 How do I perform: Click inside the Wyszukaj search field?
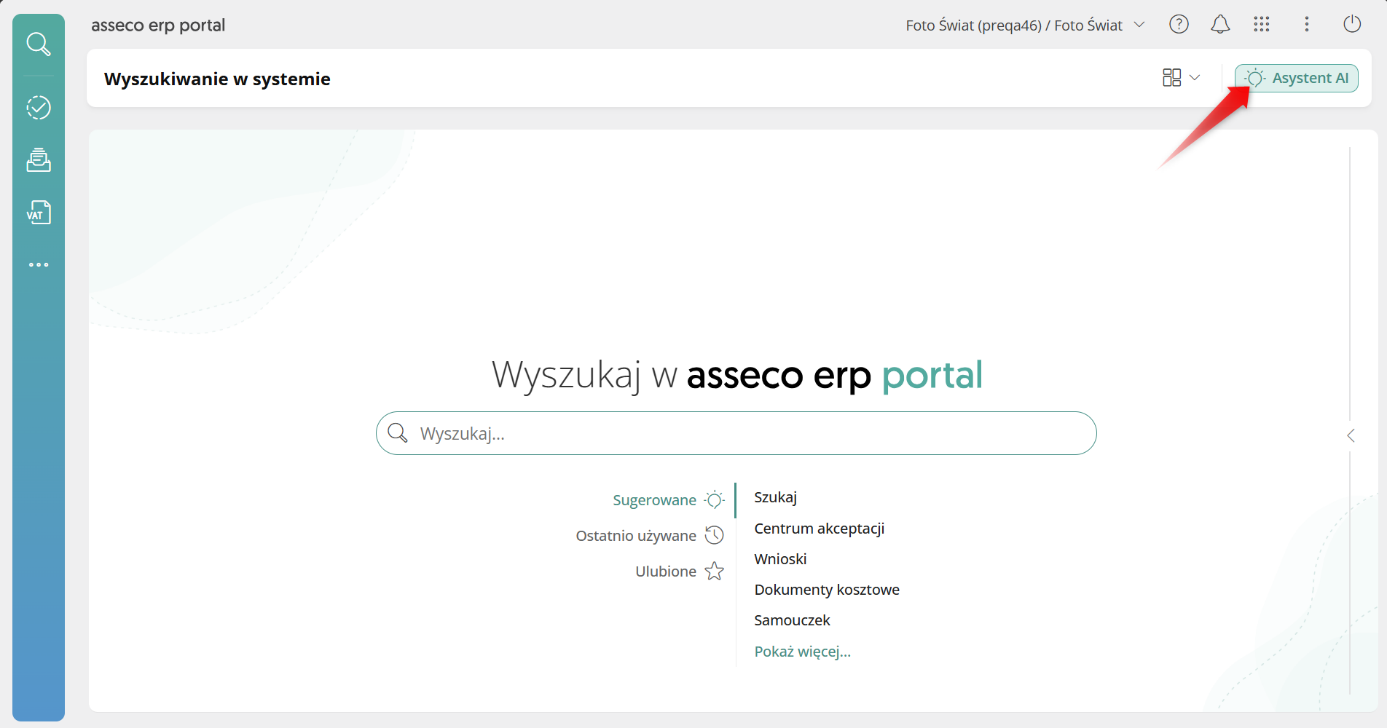[736, 433]
